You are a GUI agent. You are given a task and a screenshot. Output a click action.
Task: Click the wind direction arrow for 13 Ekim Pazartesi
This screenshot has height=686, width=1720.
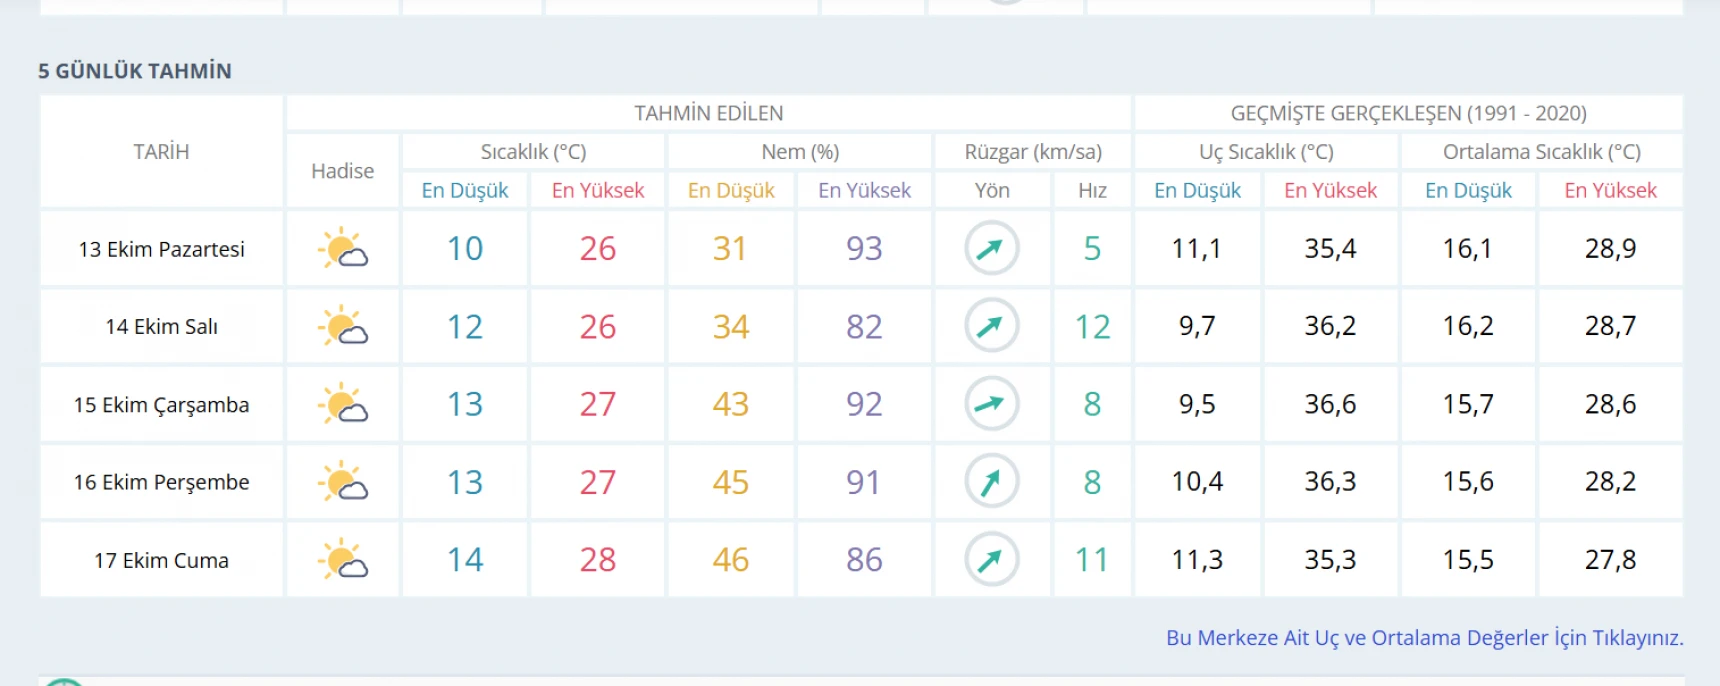pyautogui.click(x=991, y=248)
